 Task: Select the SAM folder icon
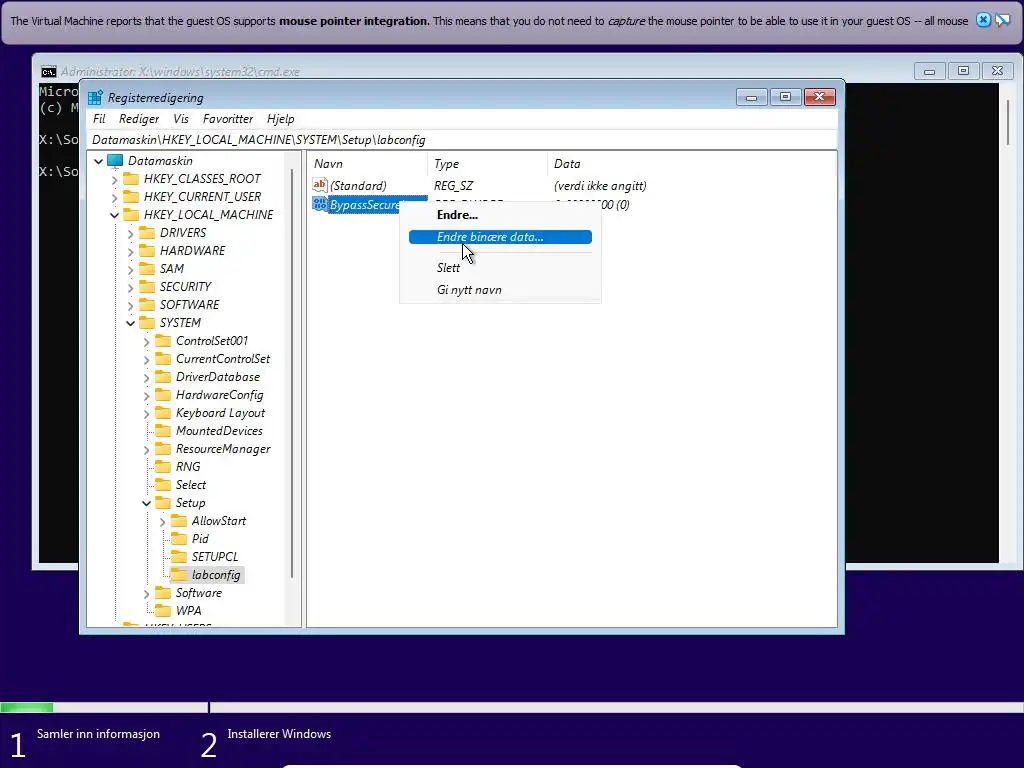click(x=148, y=268)
